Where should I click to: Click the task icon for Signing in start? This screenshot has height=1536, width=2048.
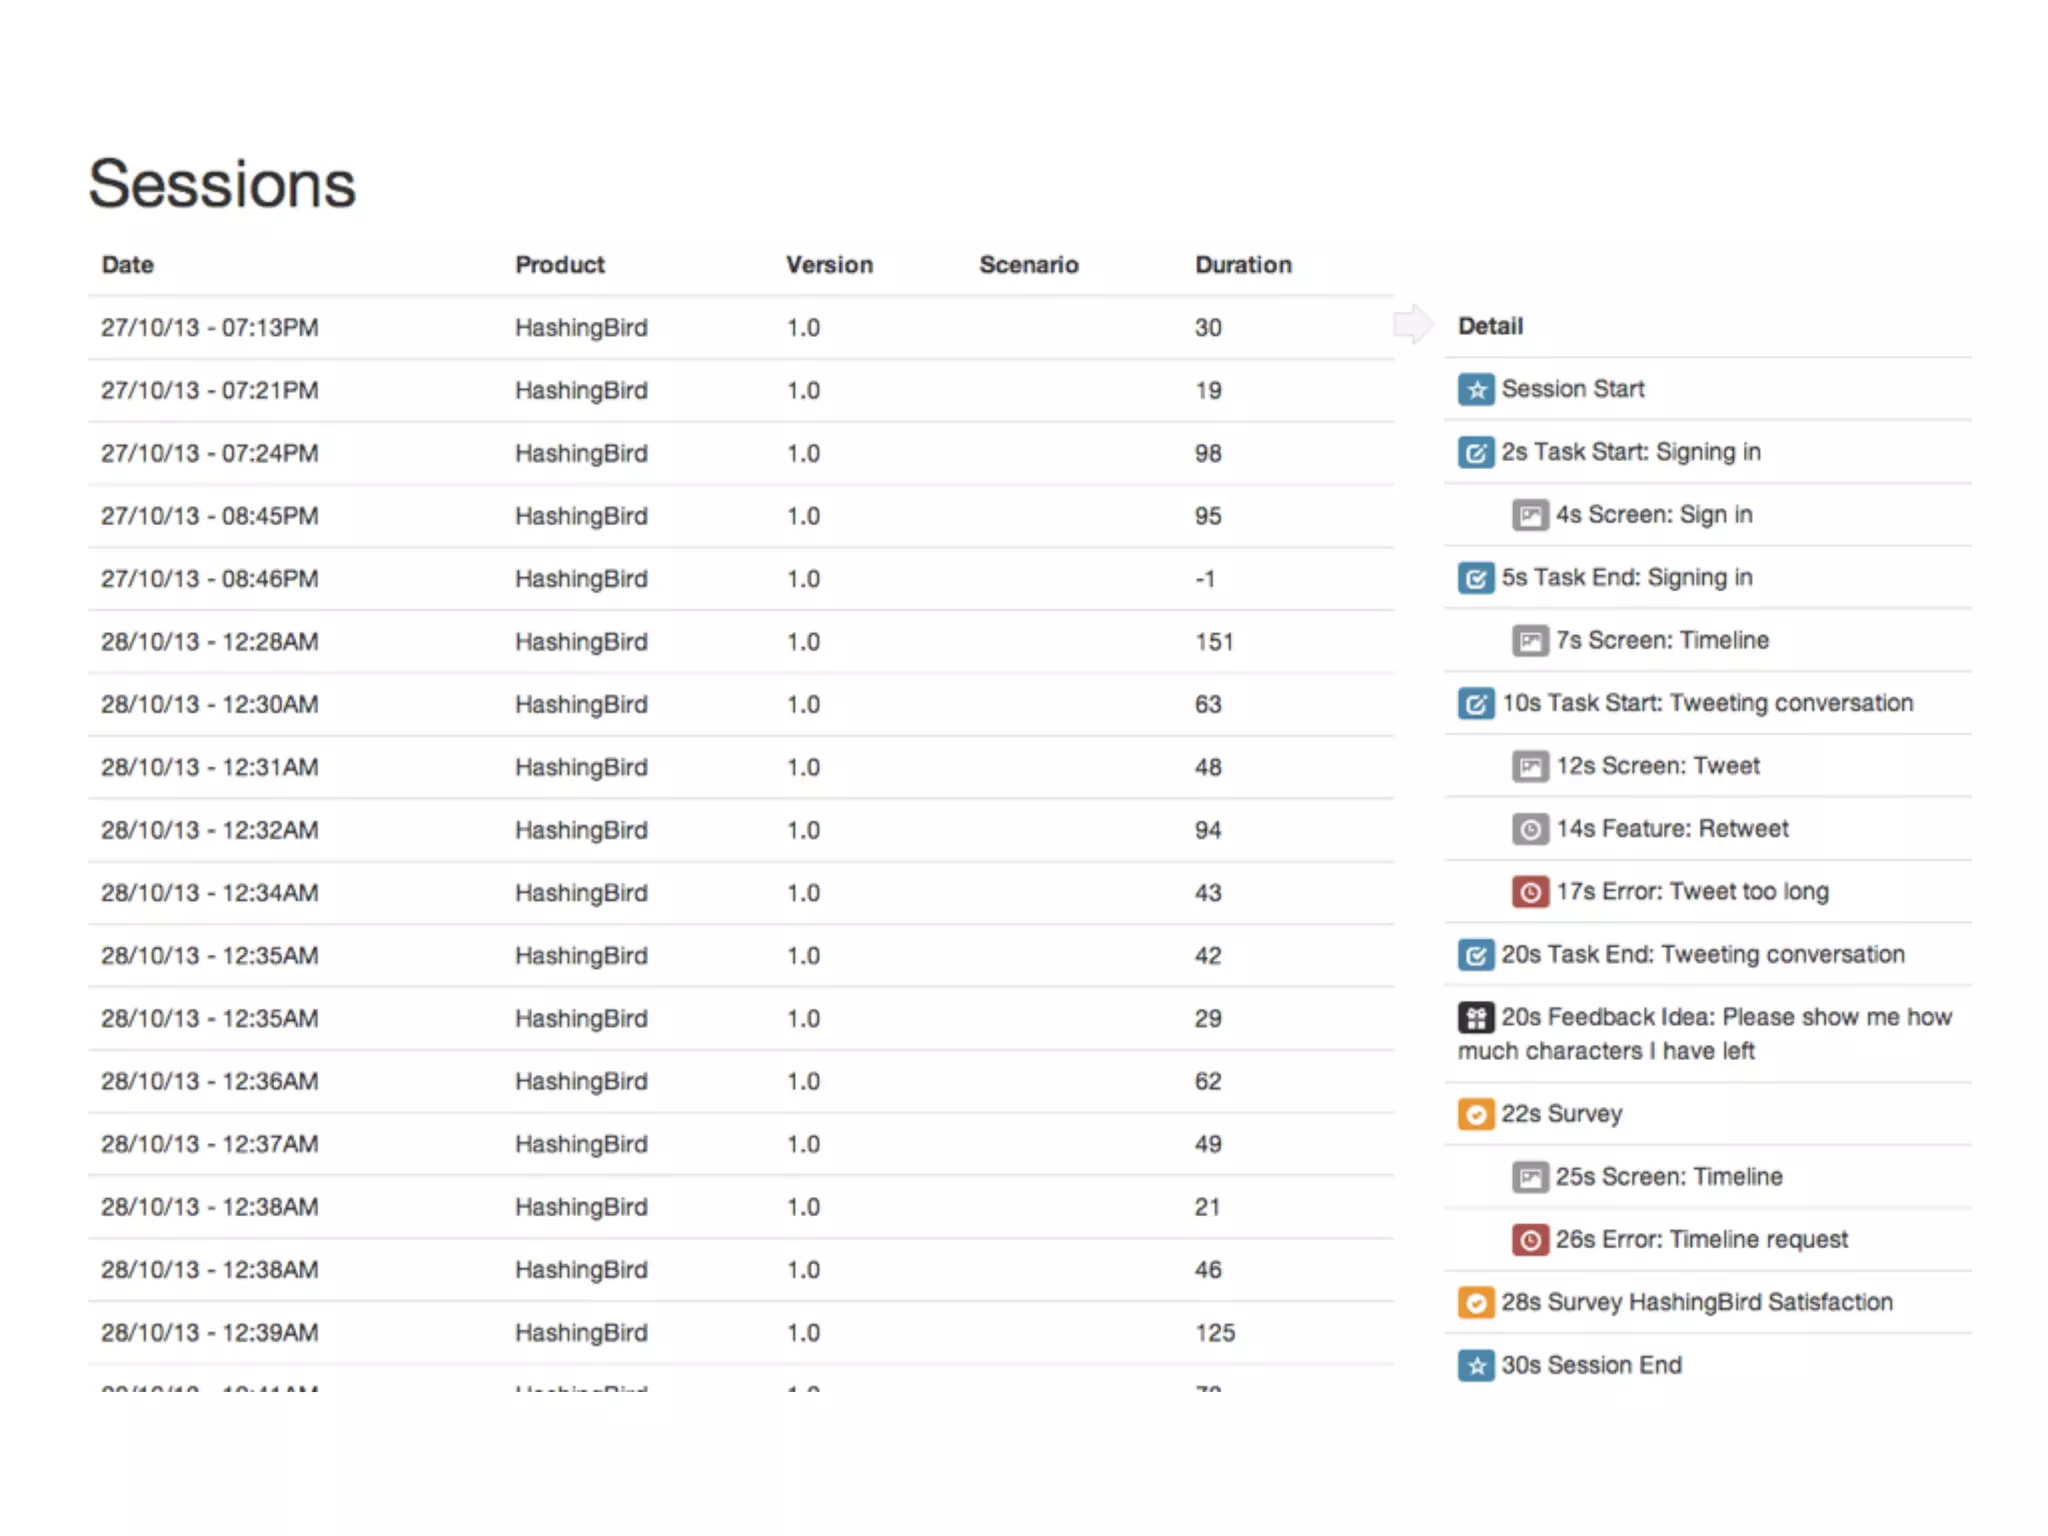pyautogui.click(x=1475, y=452)
